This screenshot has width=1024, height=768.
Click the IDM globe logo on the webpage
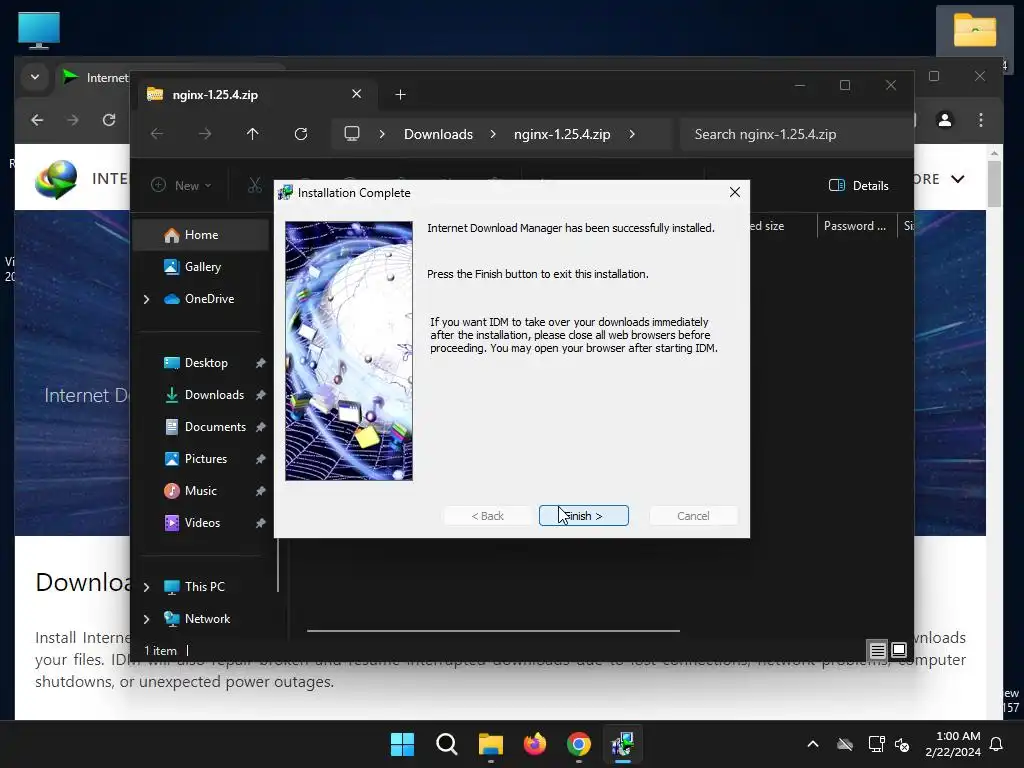coord(56,179)
